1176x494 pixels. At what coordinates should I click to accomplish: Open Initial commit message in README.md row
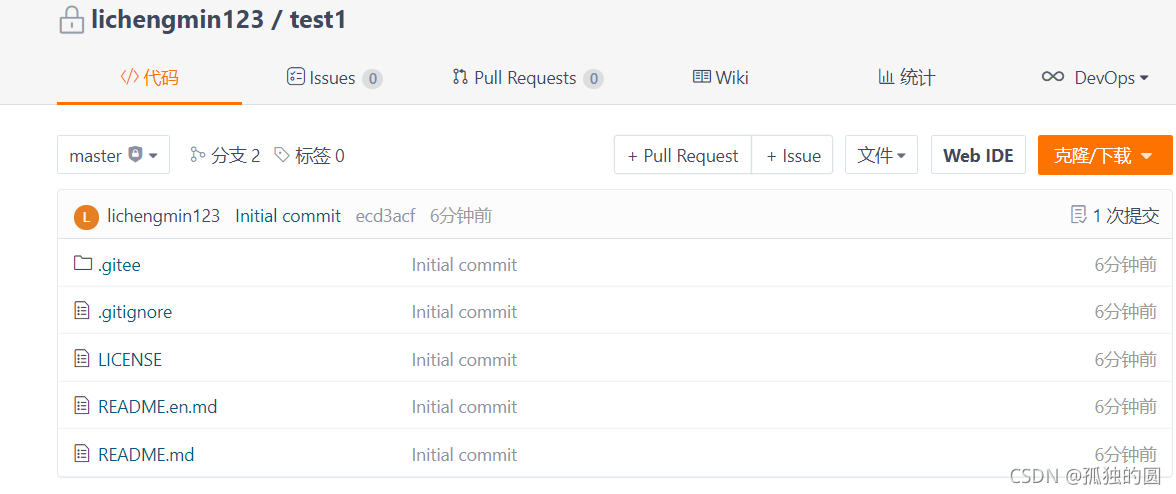pyautogui.click(x=464, y=454)
